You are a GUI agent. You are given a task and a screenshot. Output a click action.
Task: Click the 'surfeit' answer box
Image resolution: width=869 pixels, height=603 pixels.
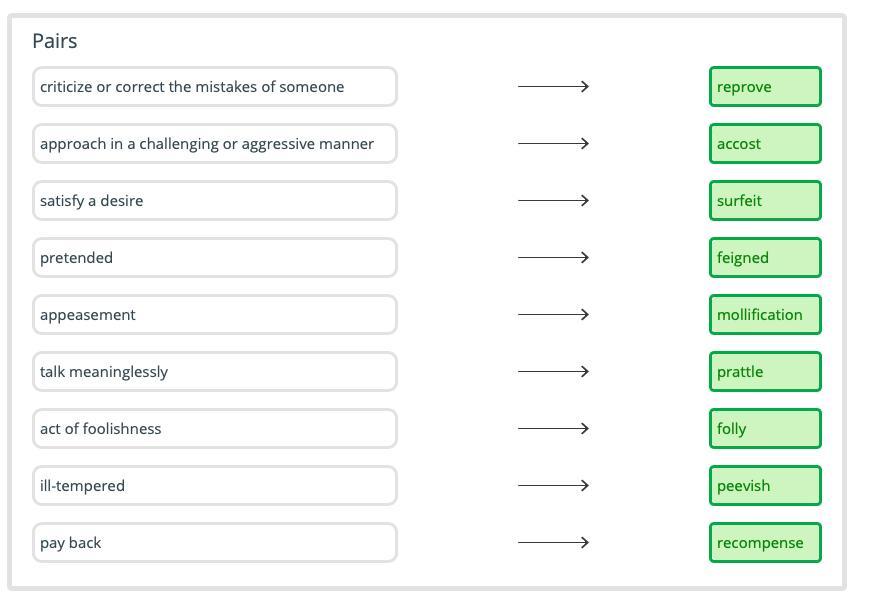coord(765,201)
